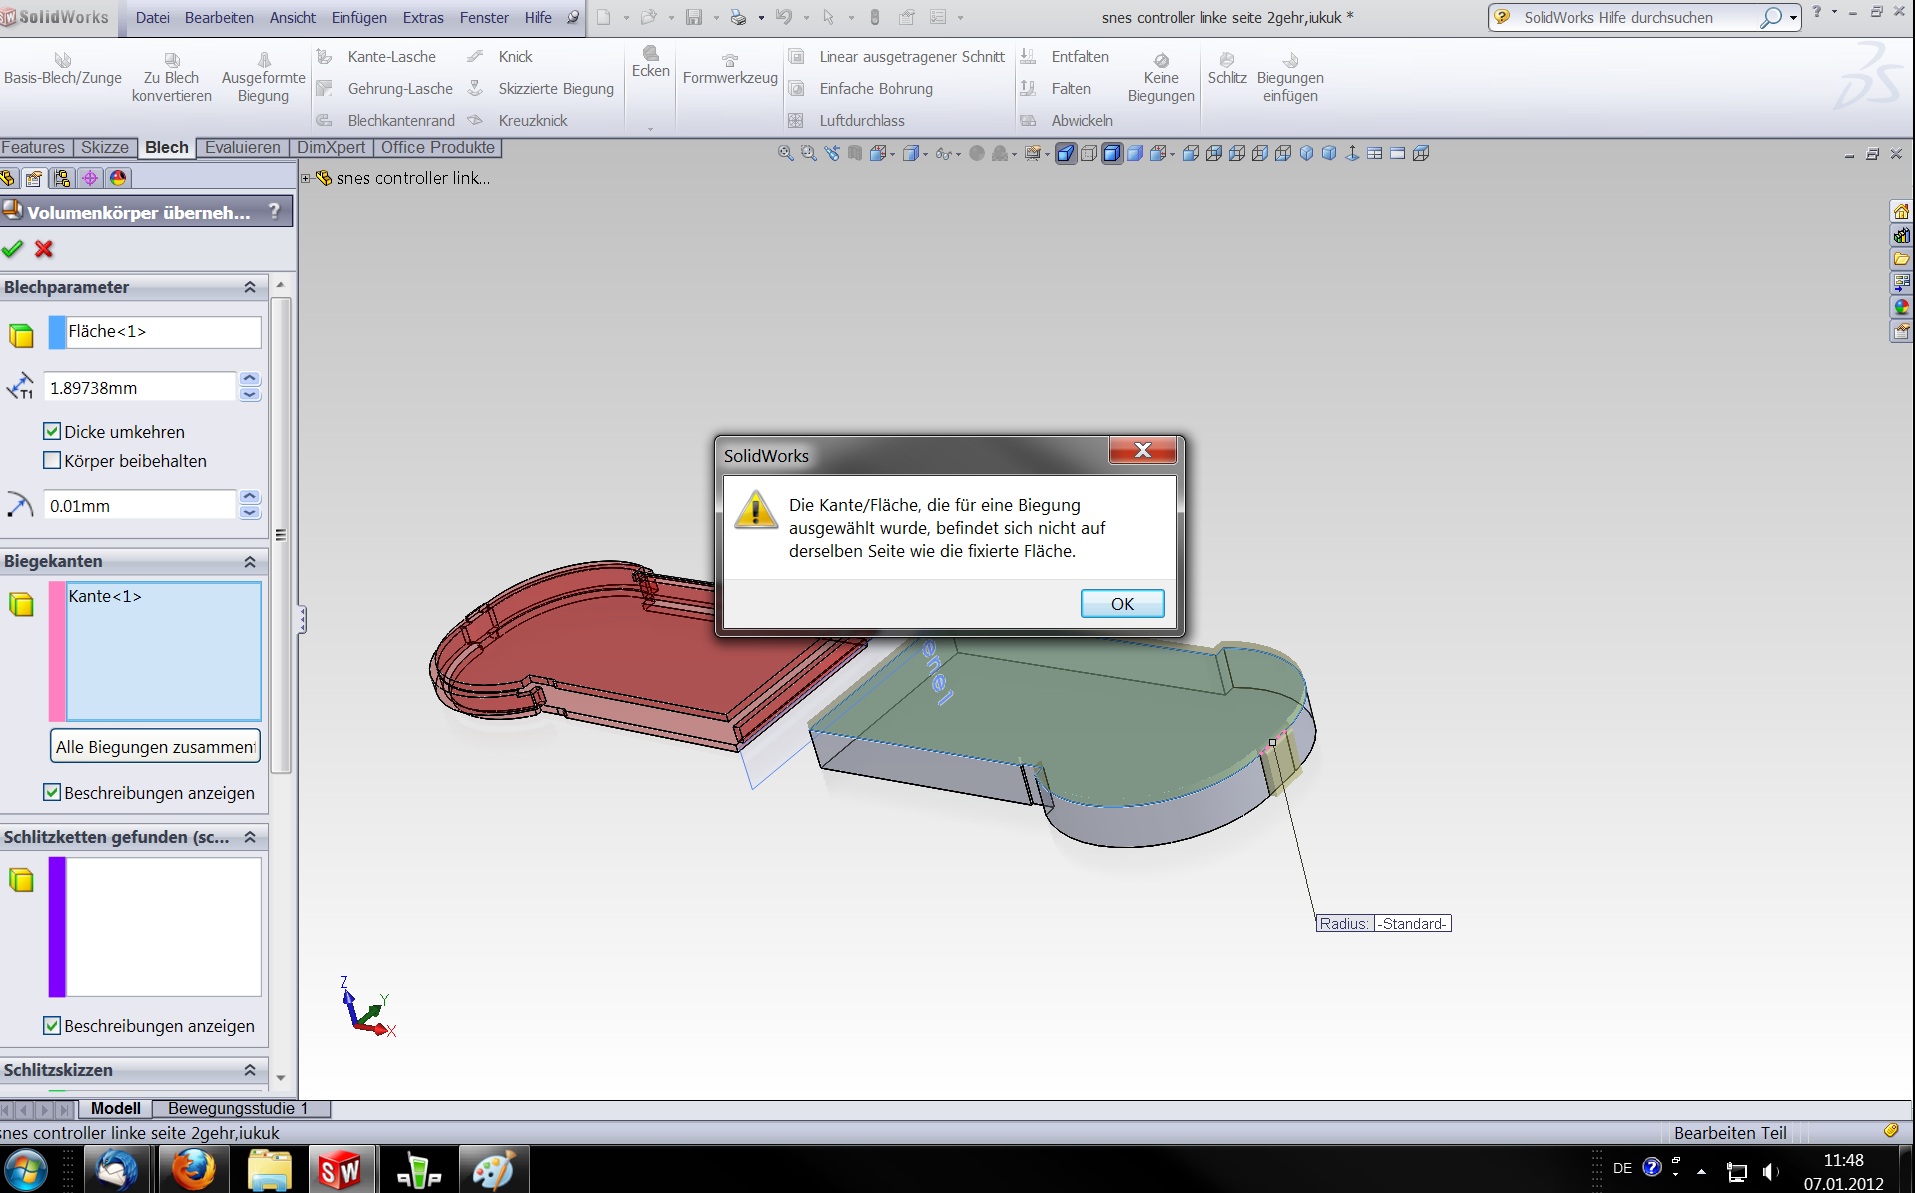Switch to the Skizze tab

104,148
